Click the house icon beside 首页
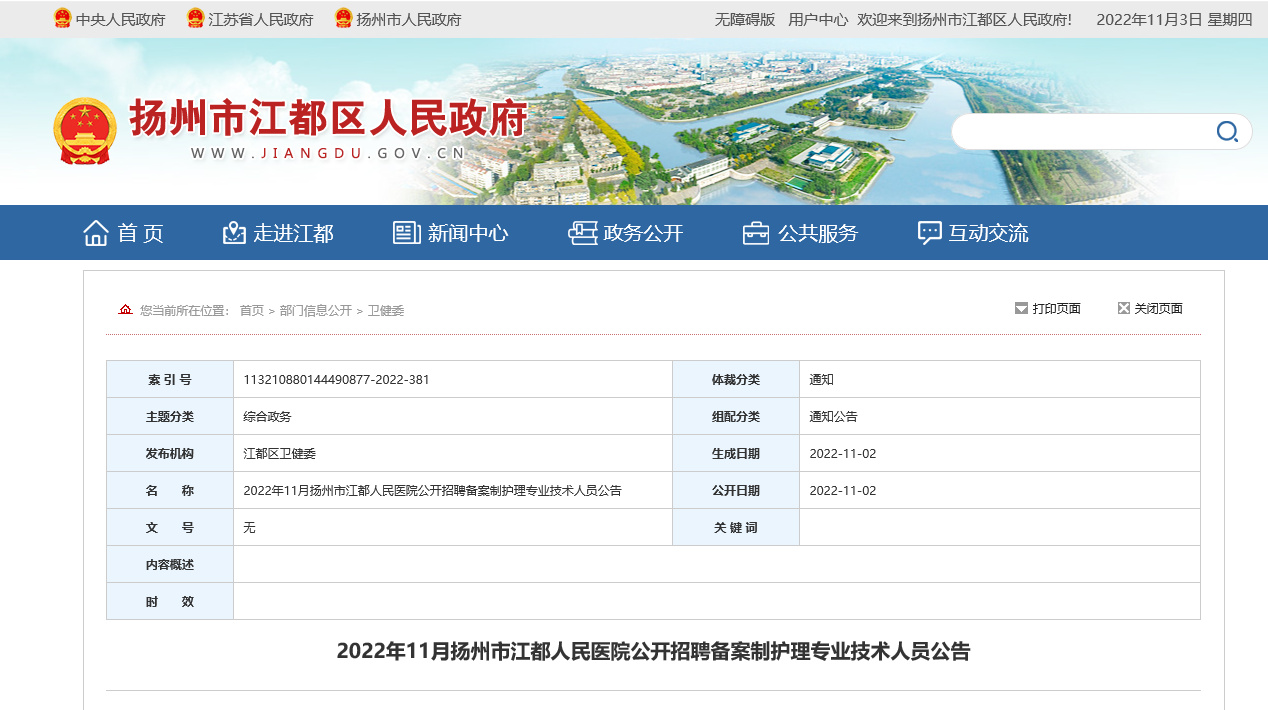 point(96,233)
